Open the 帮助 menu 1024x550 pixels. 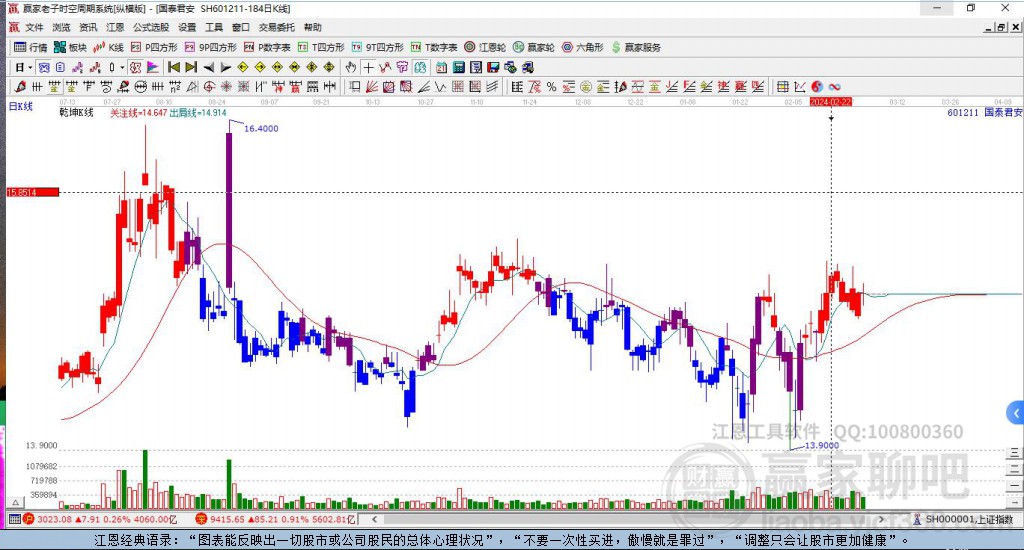tap(313, 27)
